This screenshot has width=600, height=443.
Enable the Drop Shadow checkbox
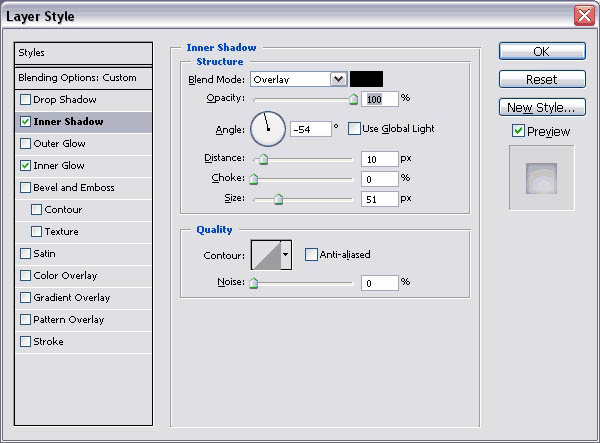point(25,100)
